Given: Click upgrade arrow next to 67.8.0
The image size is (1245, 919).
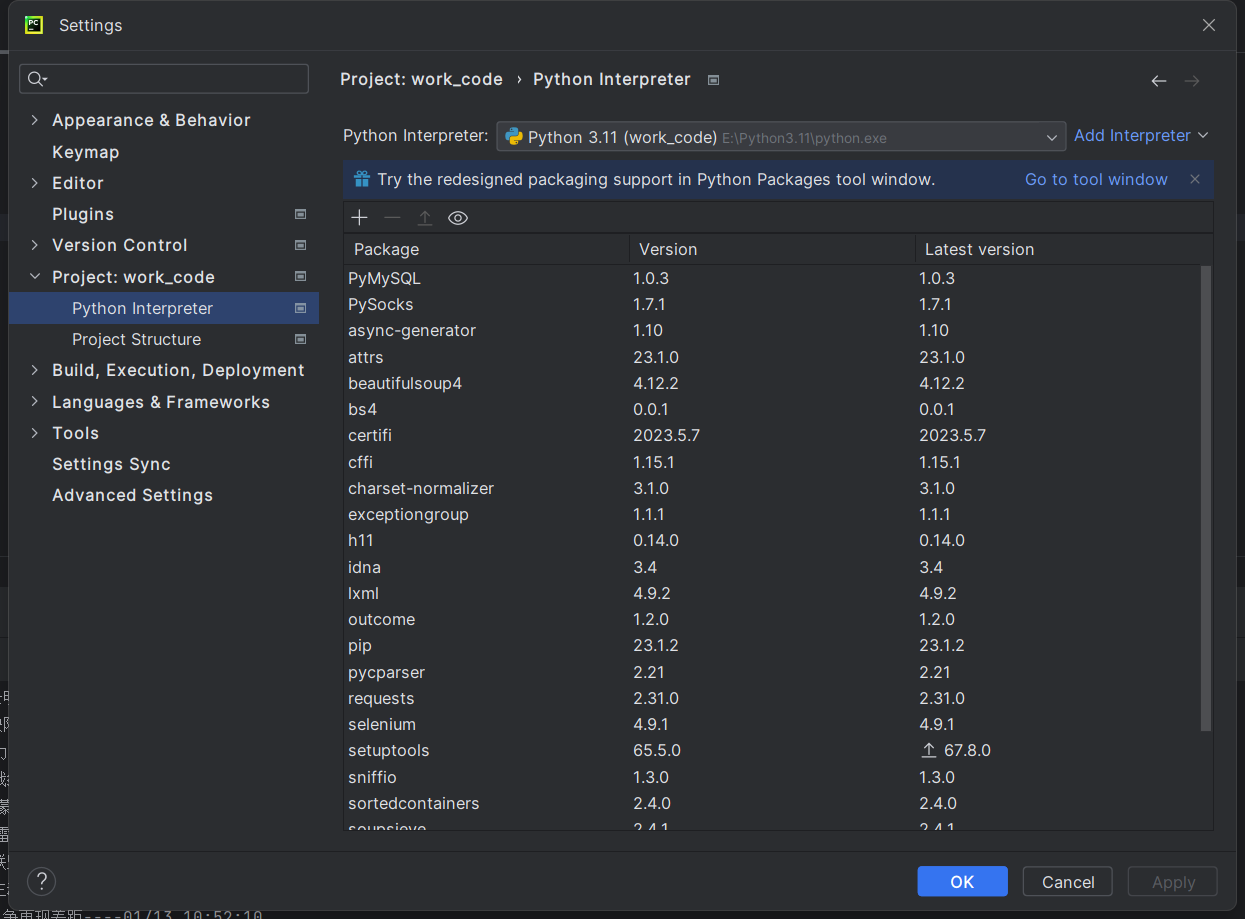Looking at the screenshot, I should pyautogui.click(x=929, y=750).
